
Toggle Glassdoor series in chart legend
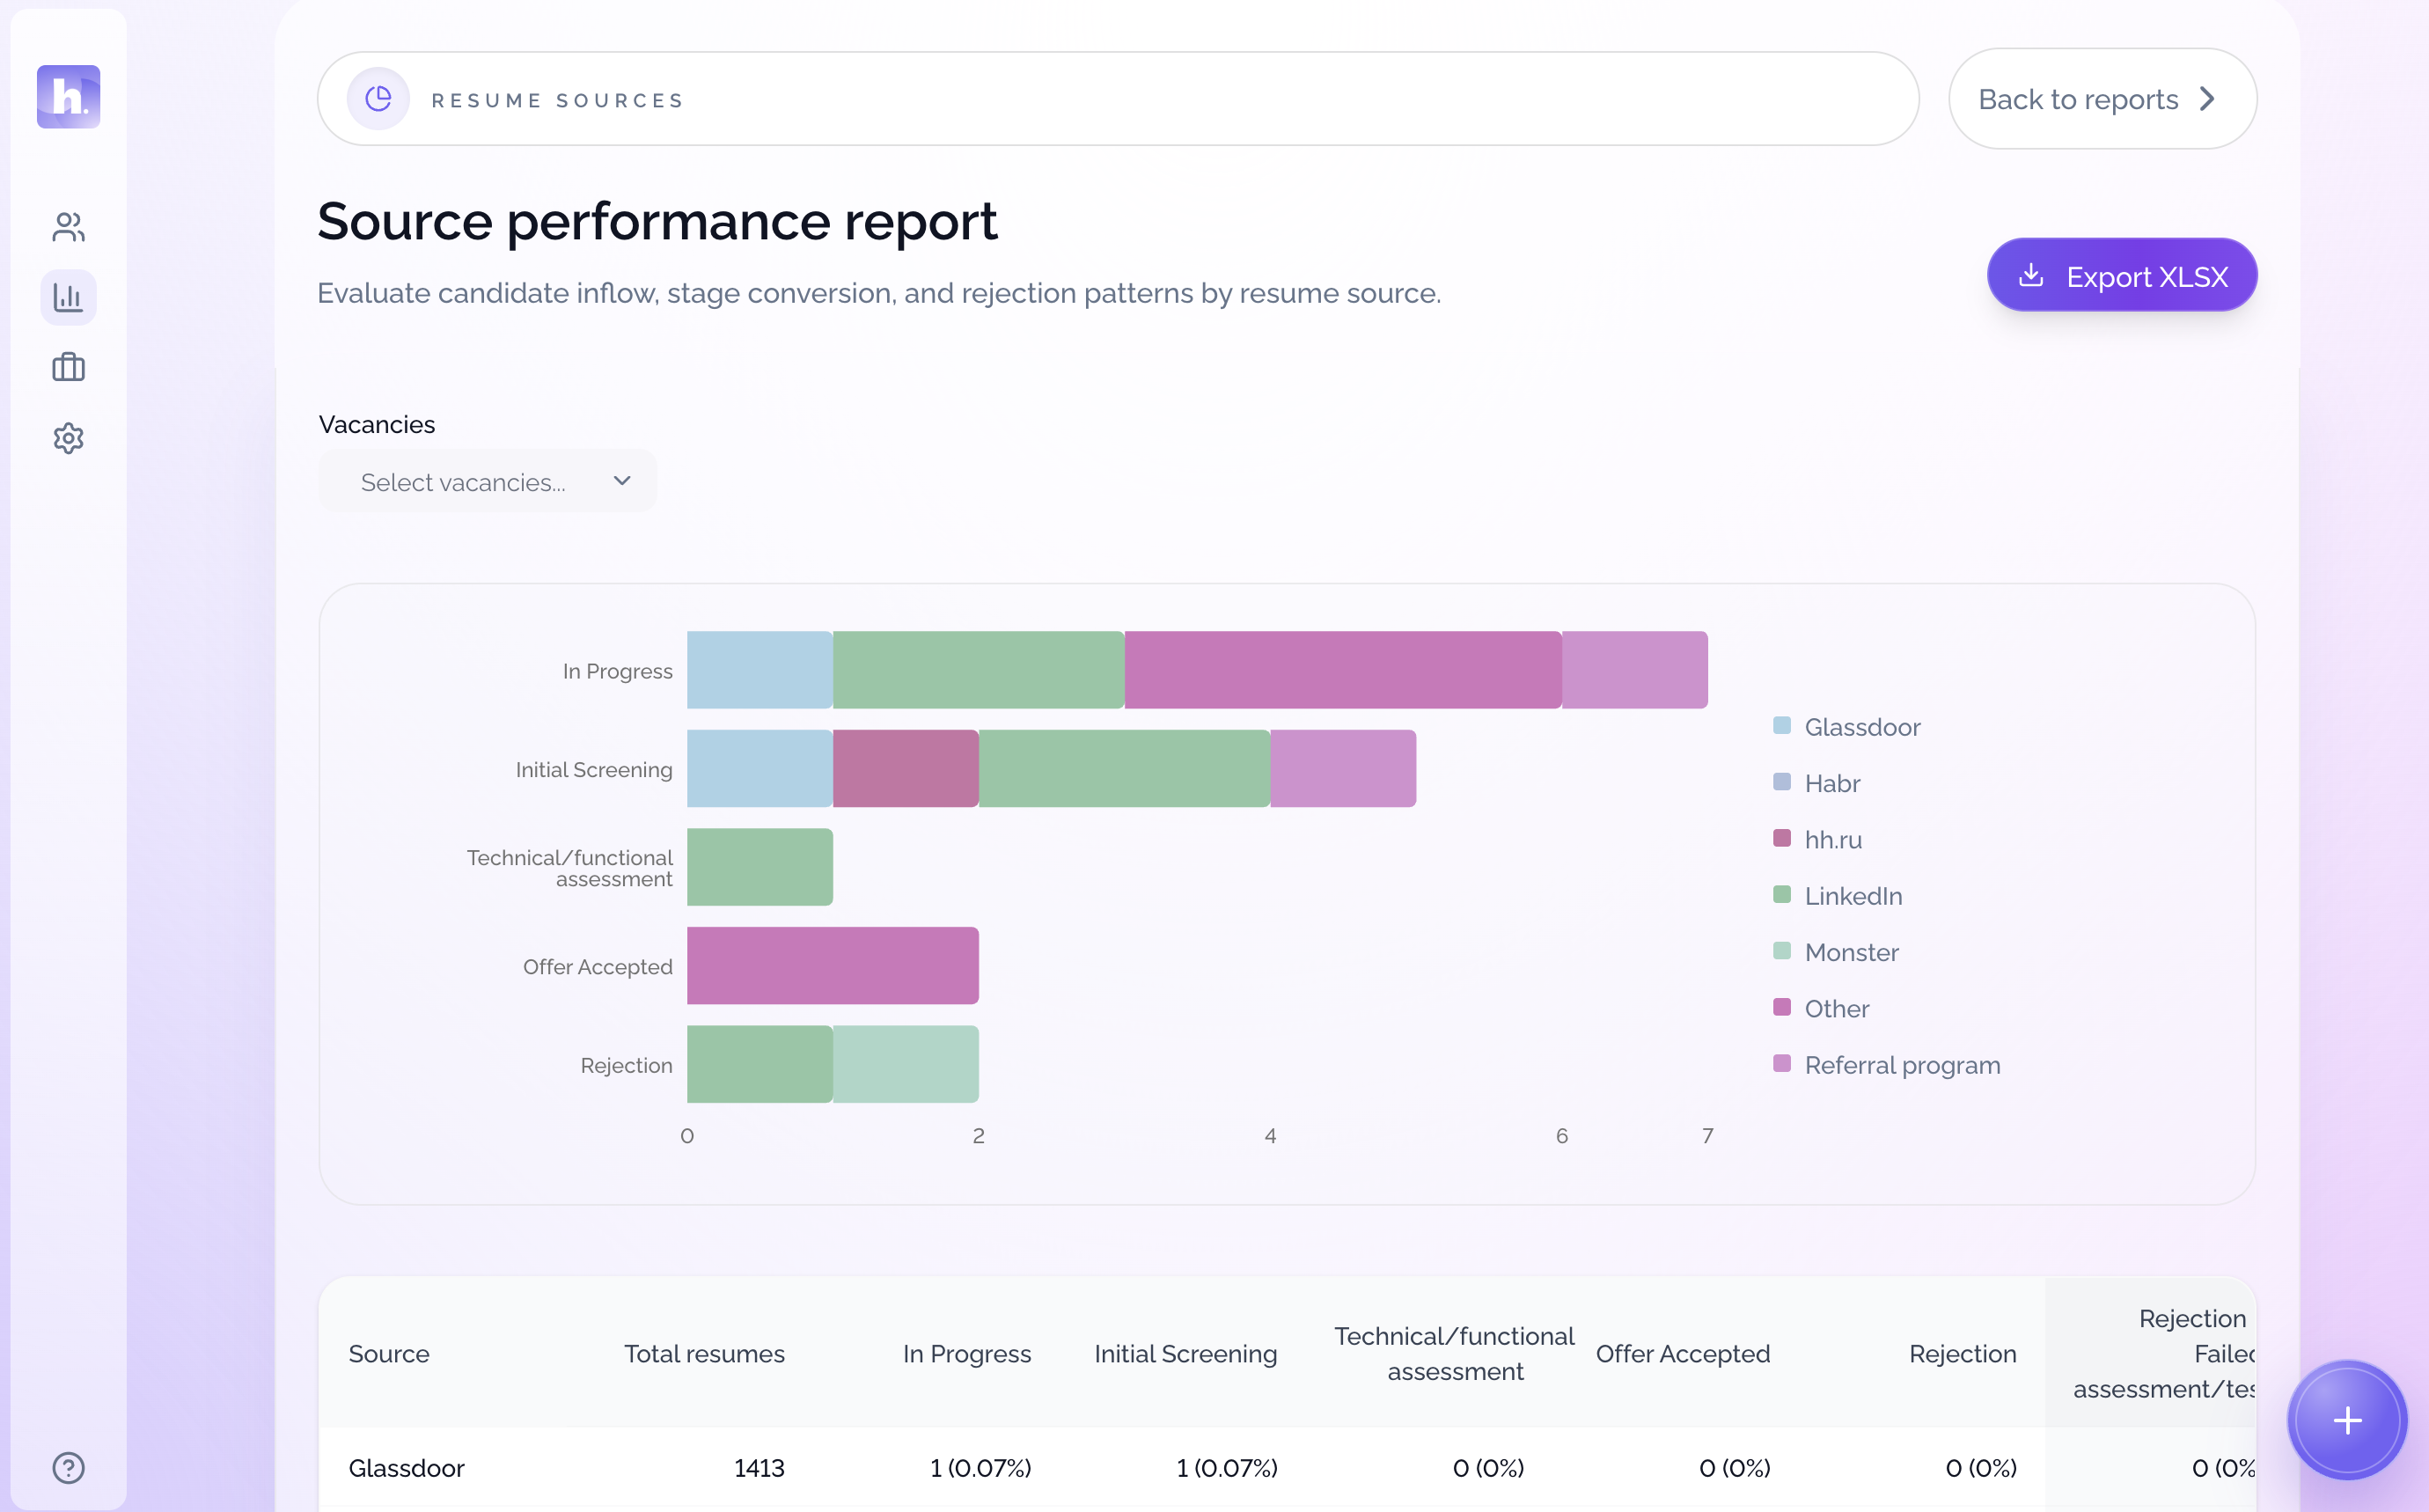[1861, 727]
